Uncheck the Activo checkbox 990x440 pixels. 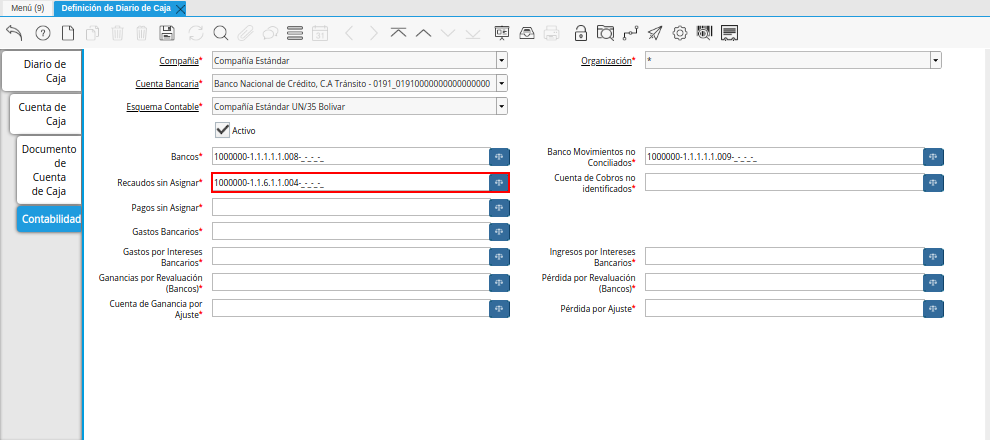pos(223,130)
